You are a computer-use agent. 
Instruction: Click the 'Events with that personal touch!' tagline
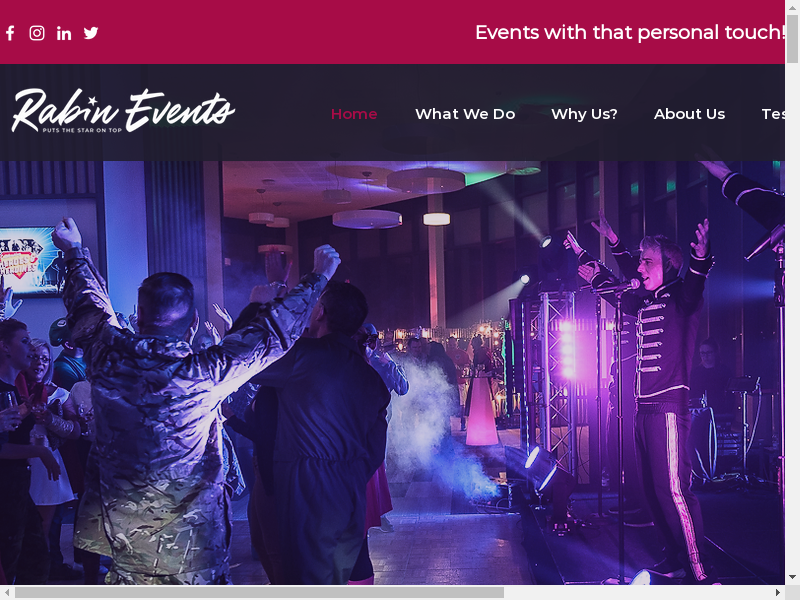click(x=630, y=32)
